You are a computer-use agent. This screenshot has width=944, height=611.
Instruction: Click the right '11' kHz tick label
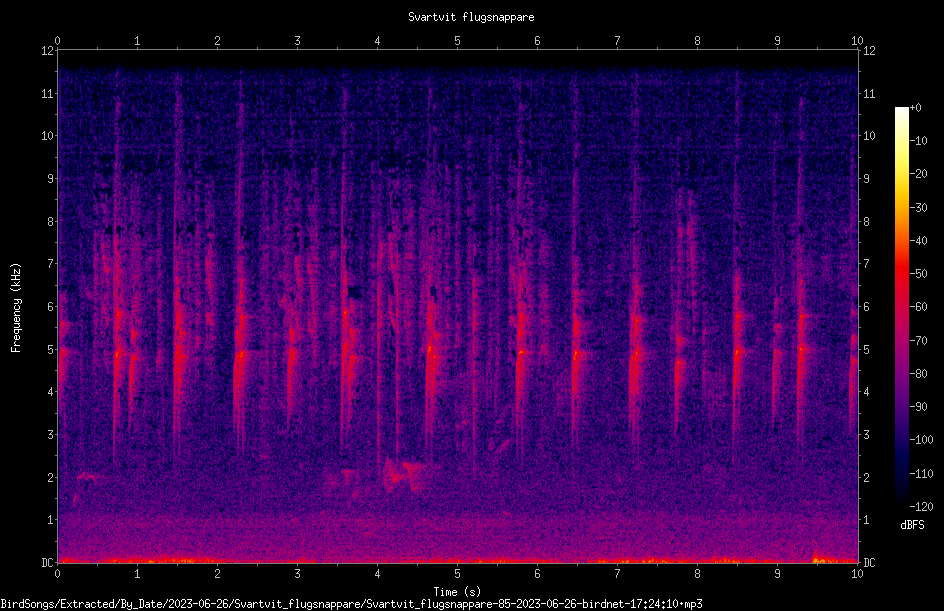[869, 93]
